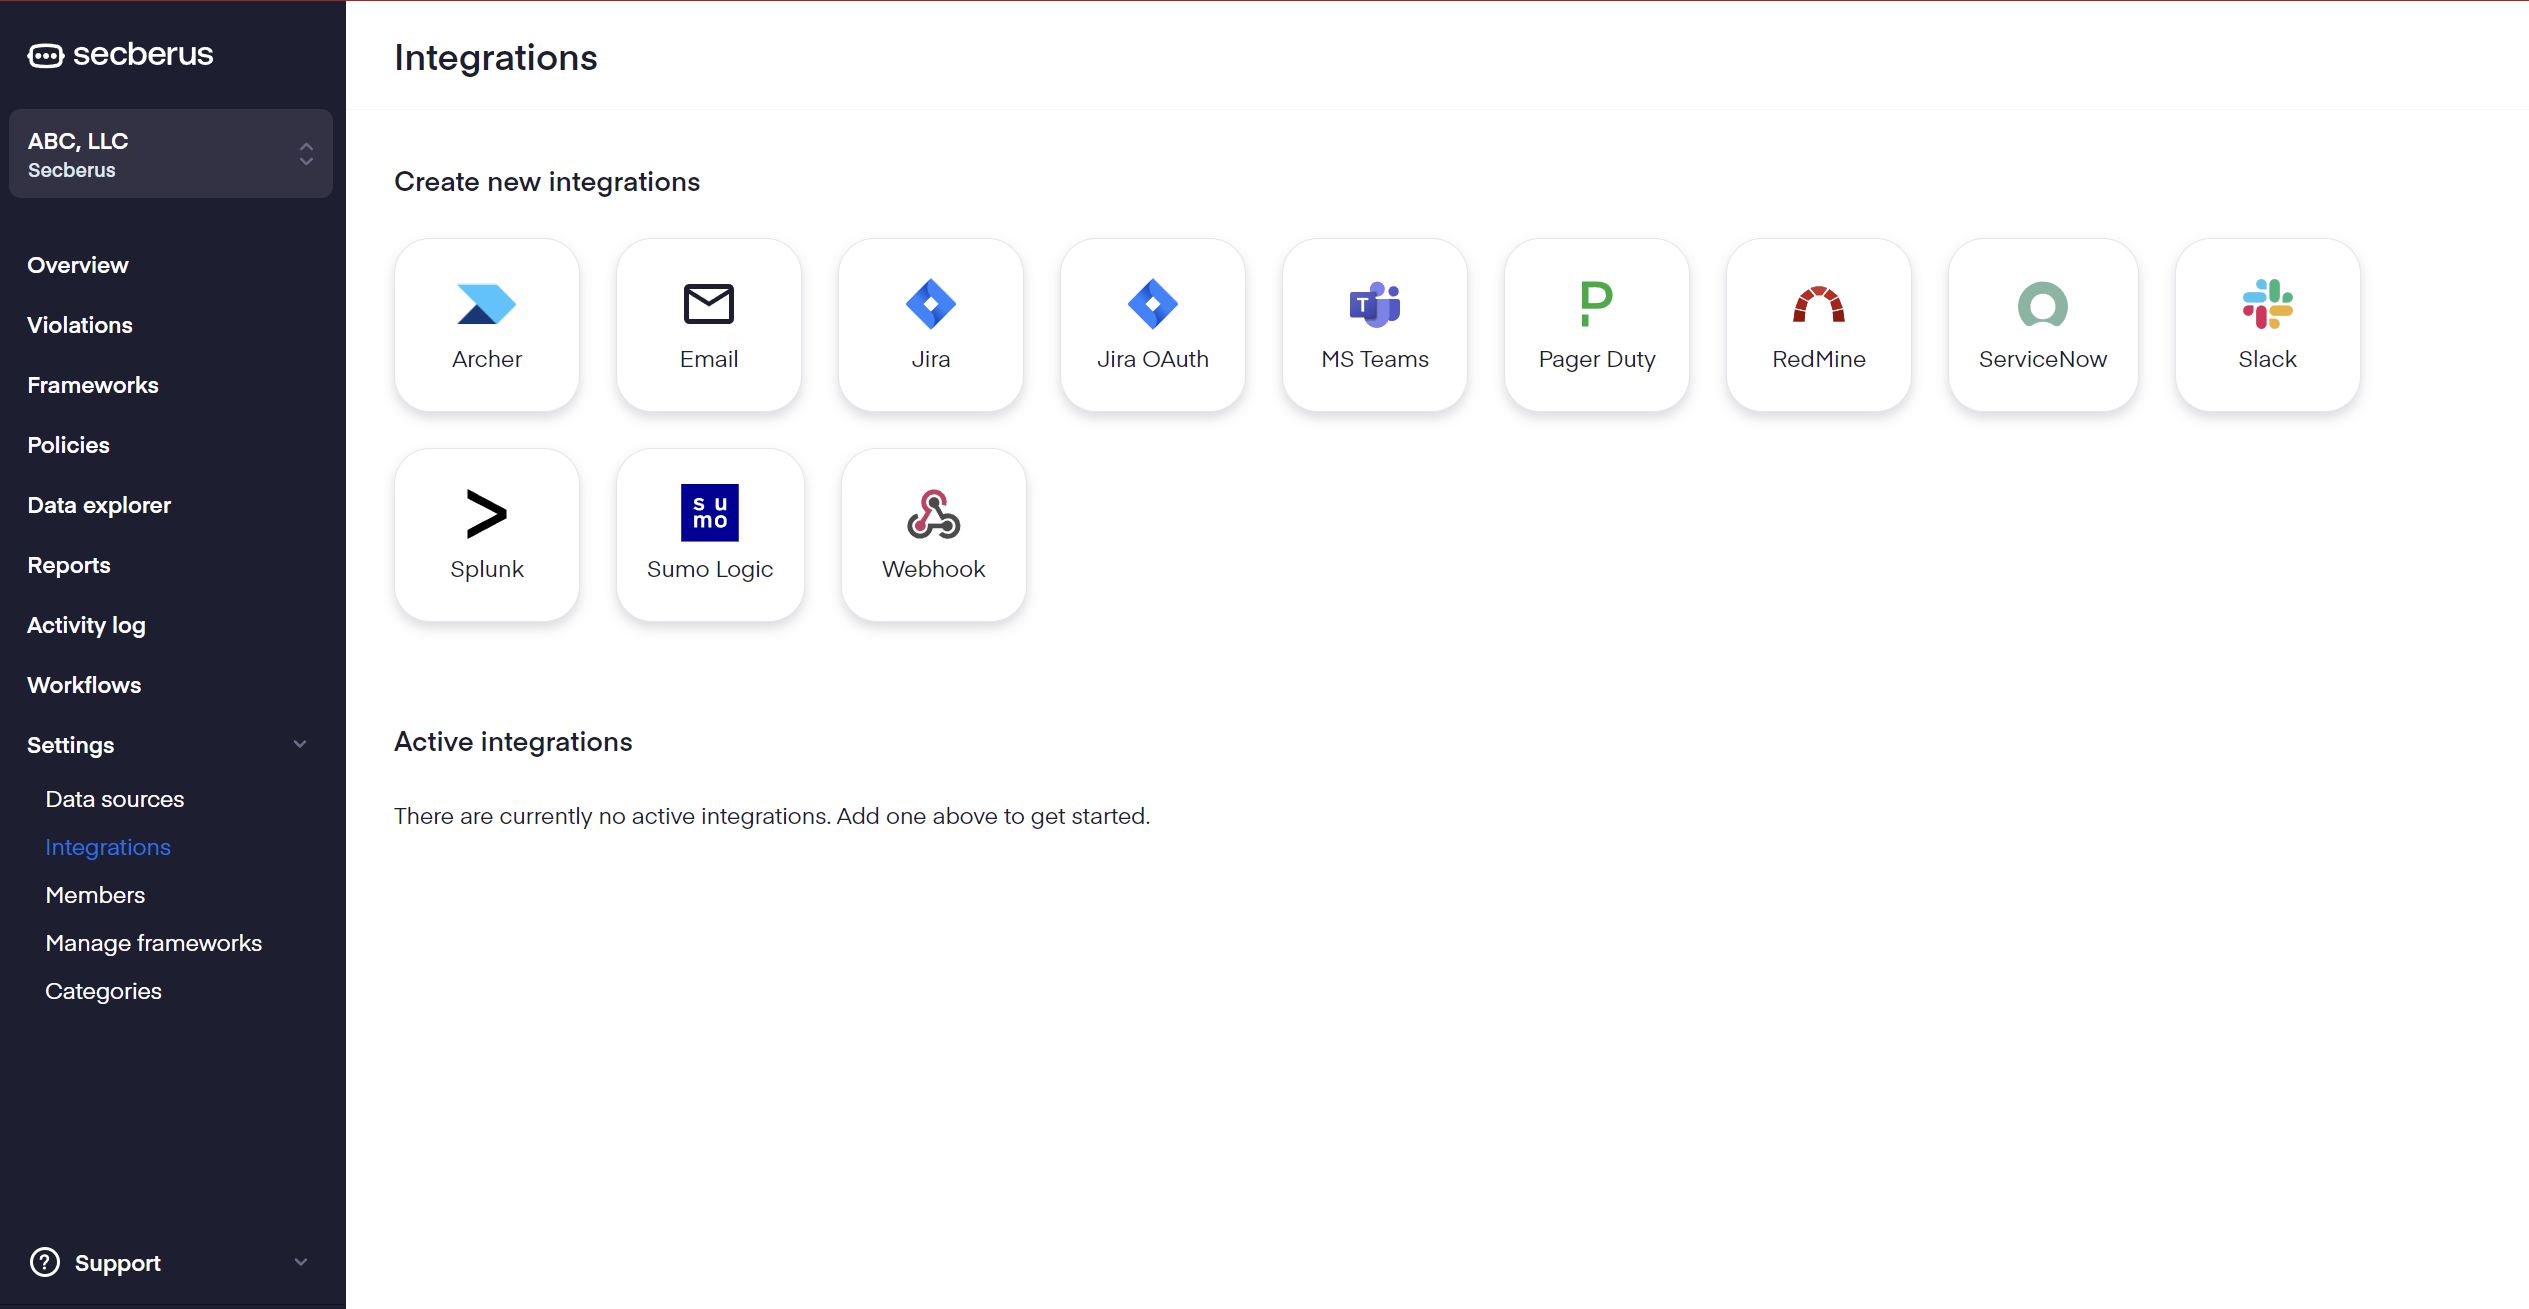The width and height of the screenshot is (2529, 1309).
Task: Click the Sumo Logic card label
Action: 710,569
